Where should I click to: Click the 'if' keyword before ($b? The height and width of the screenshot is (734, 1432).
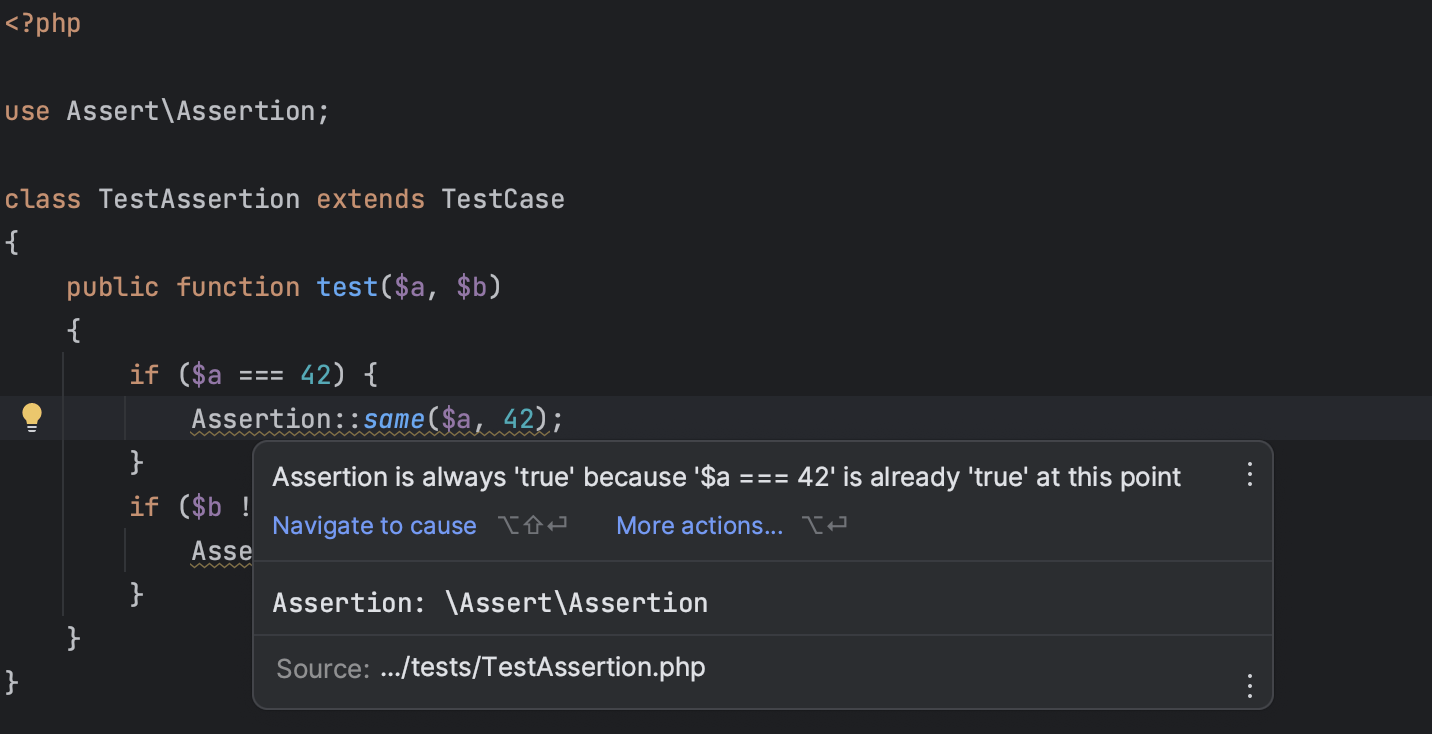144,507
